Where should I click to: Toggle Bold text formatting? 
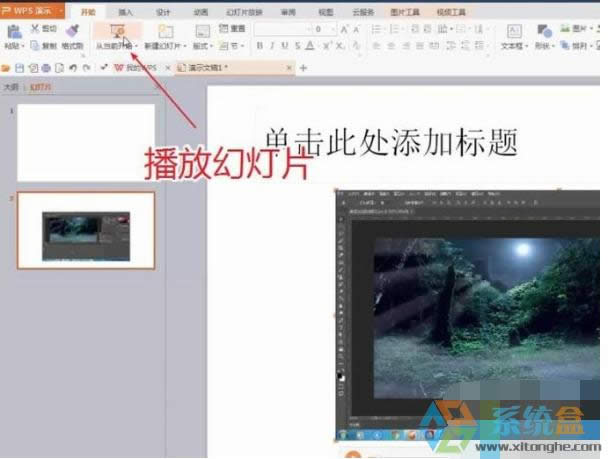point(259,46)
